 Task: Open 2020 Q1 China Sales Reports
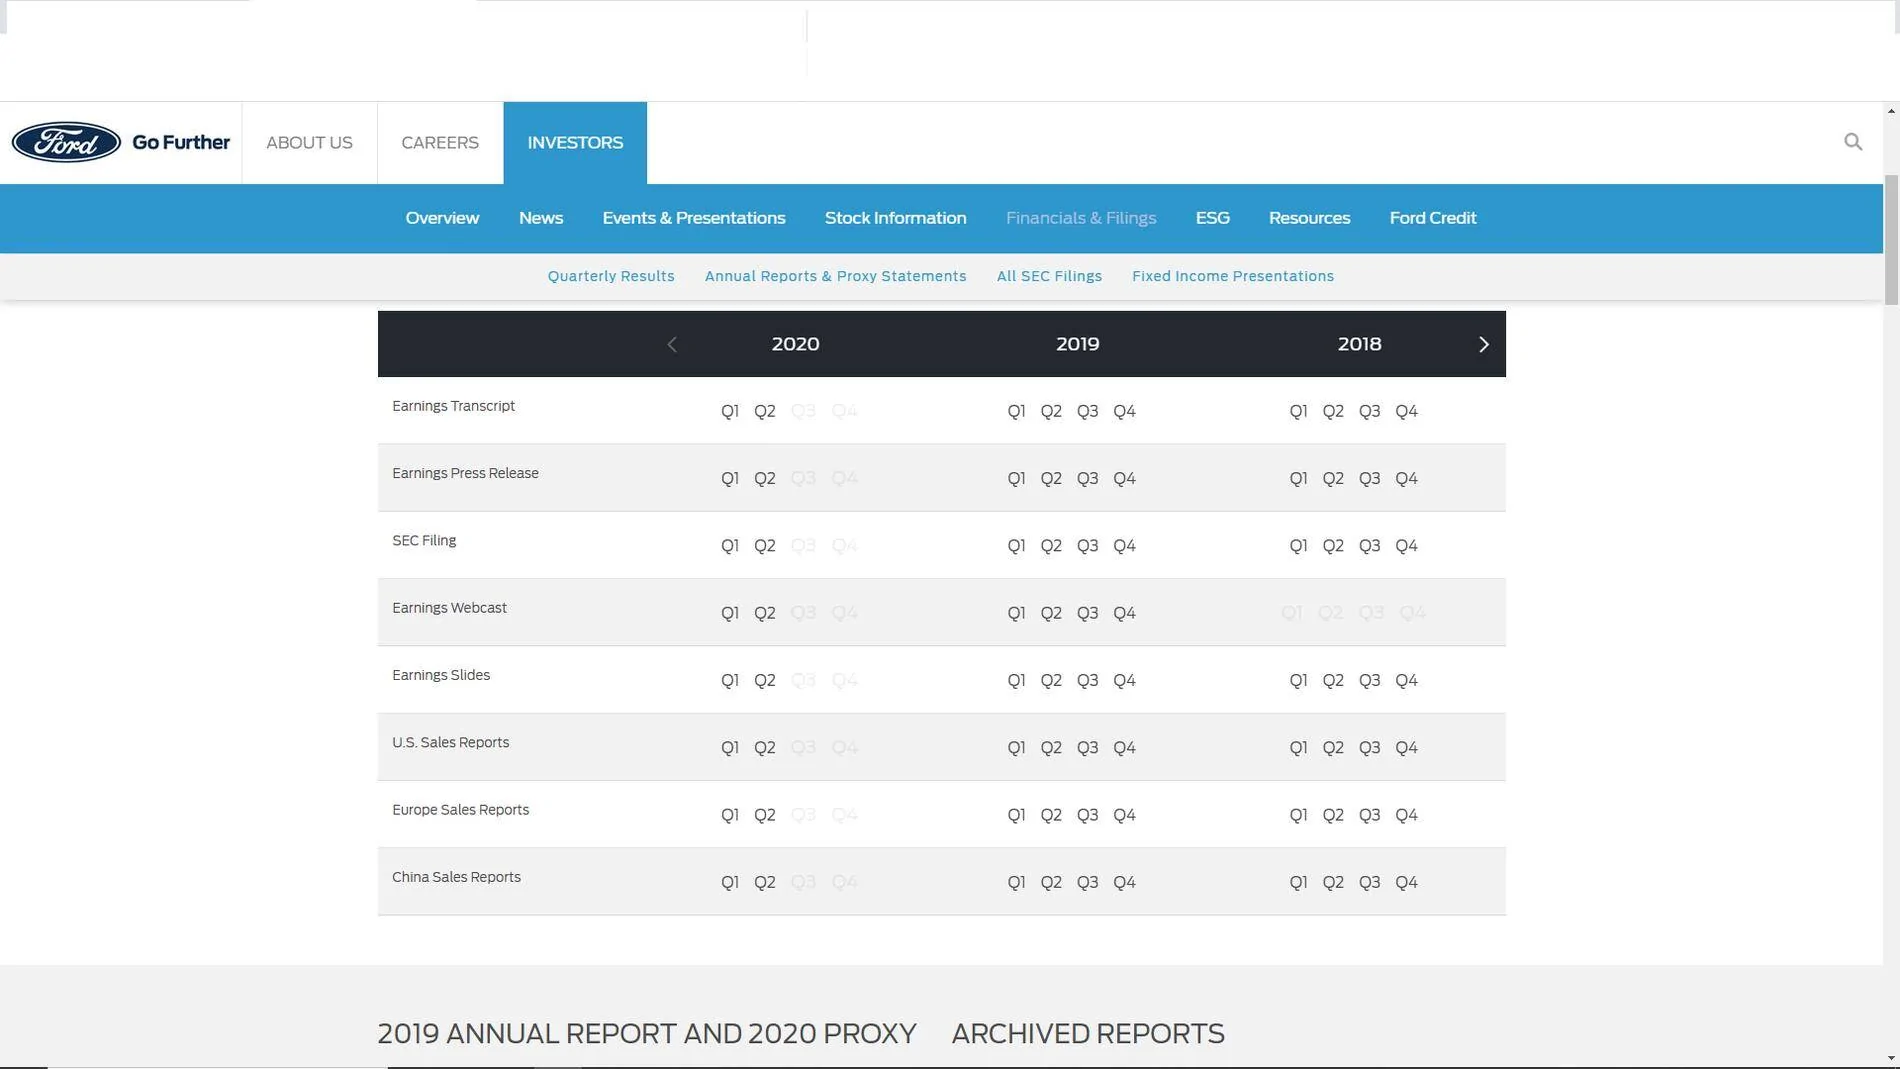coord(730,882)
